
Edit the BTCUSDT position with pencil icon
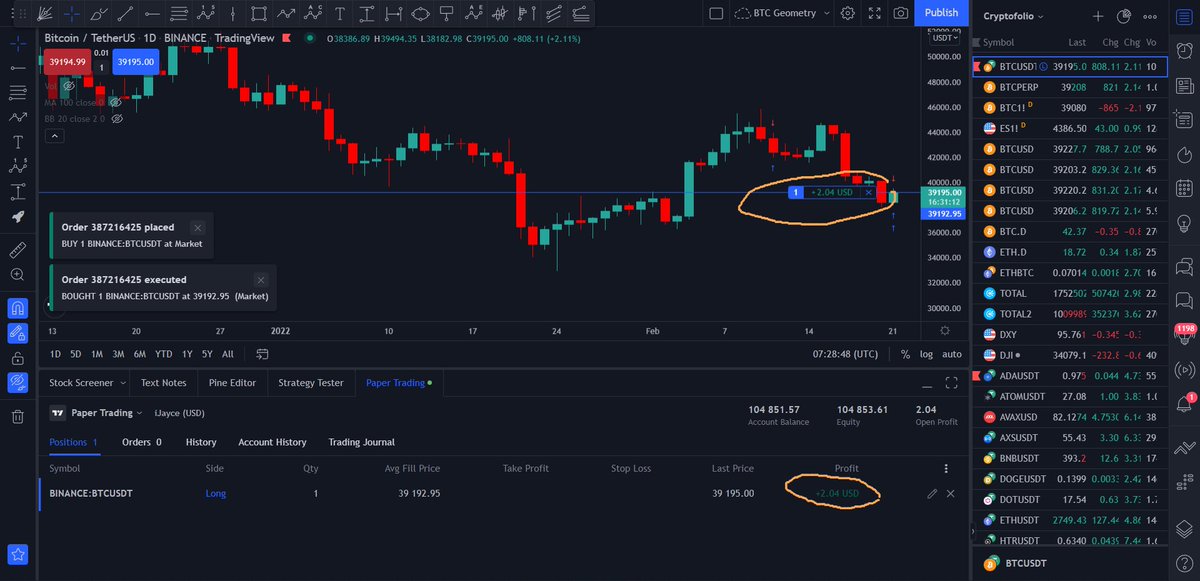[x=932, y=494]
